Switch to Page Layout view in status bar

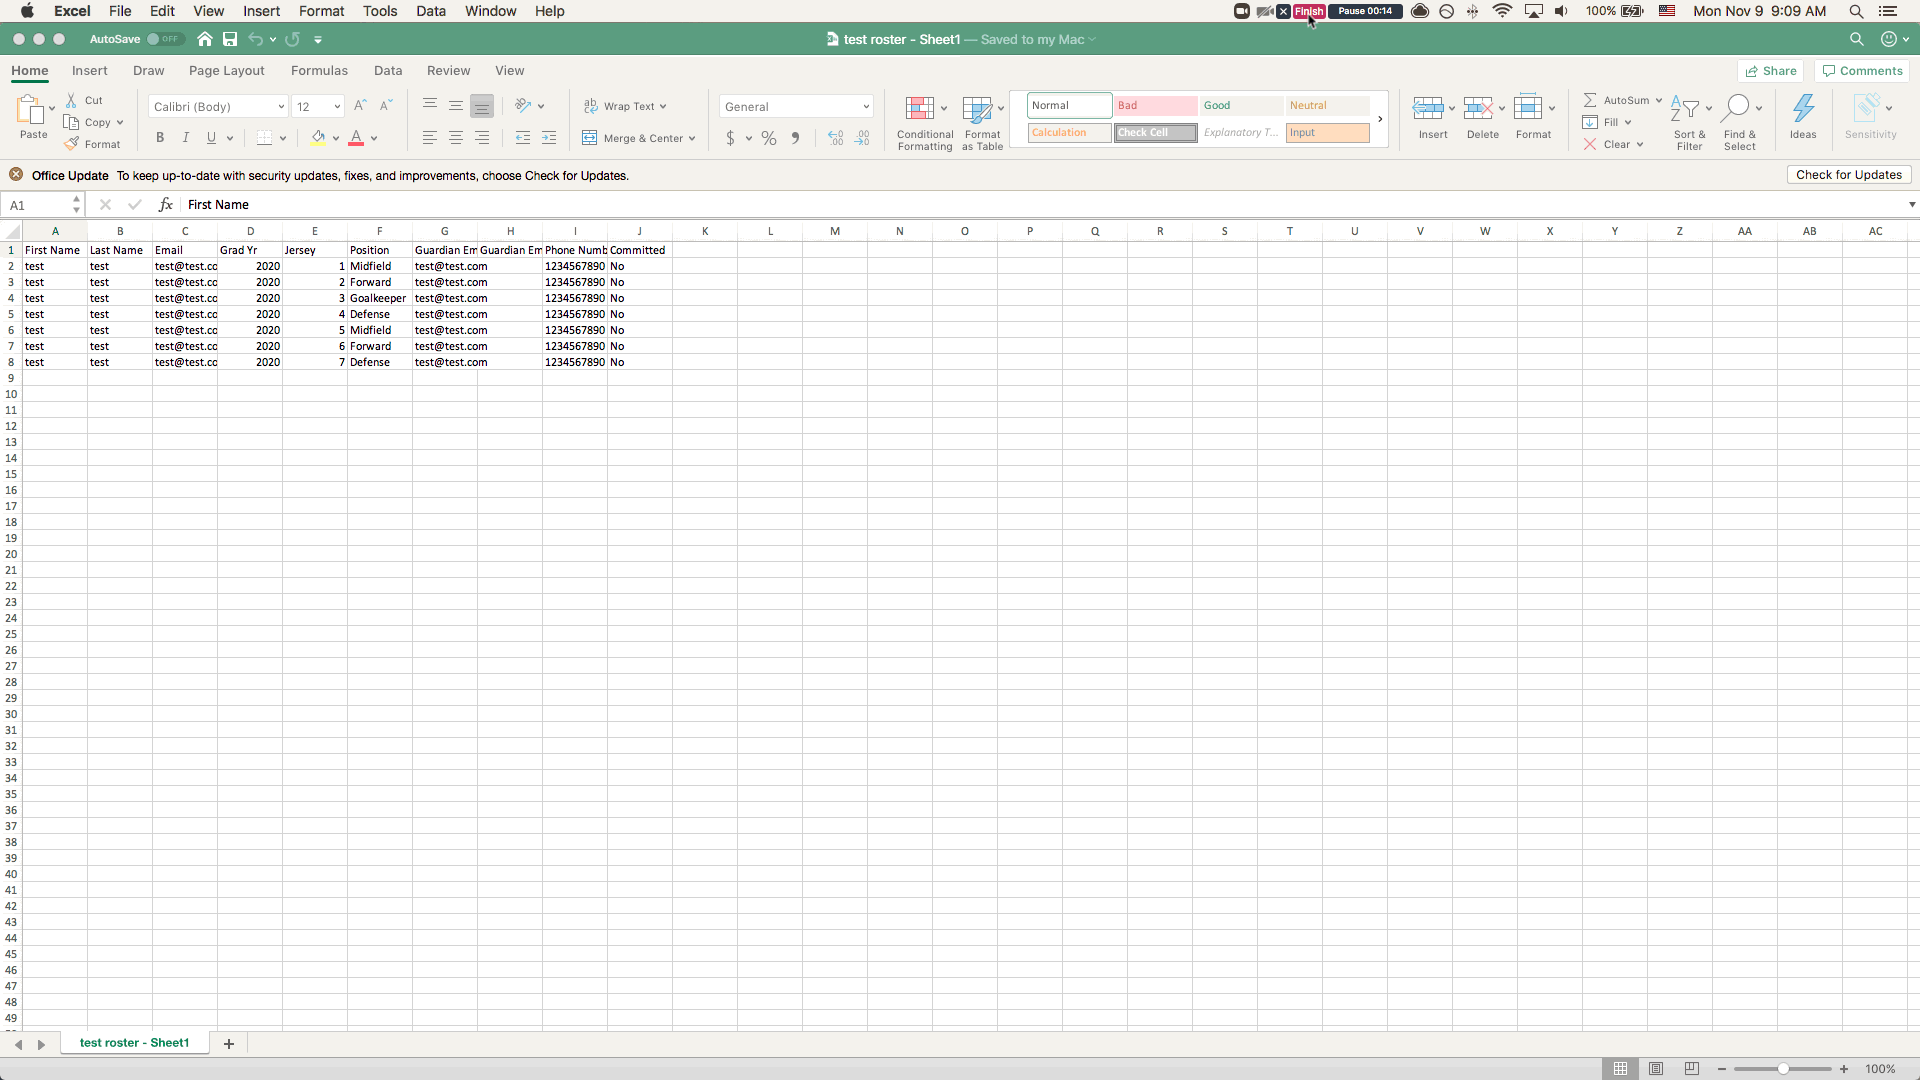click(1656, 1069)
